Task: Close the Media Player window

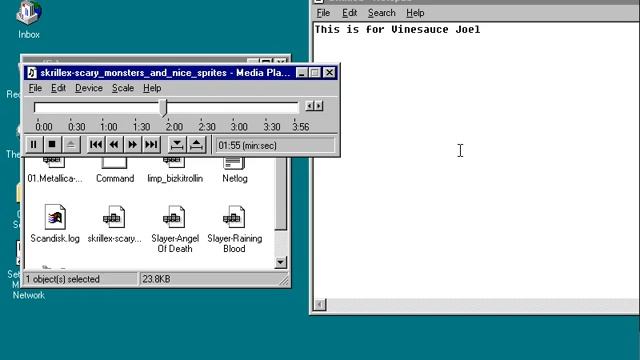Action: click(x=329, y=73)
